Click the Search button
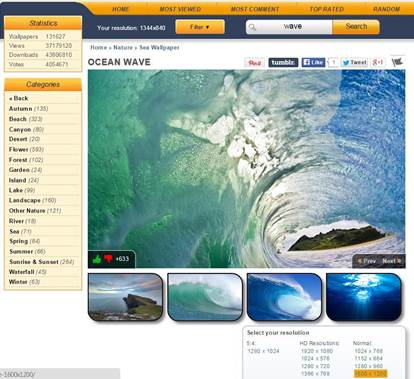The width and height of the screenshot is (414, 379). pos(356,27)
